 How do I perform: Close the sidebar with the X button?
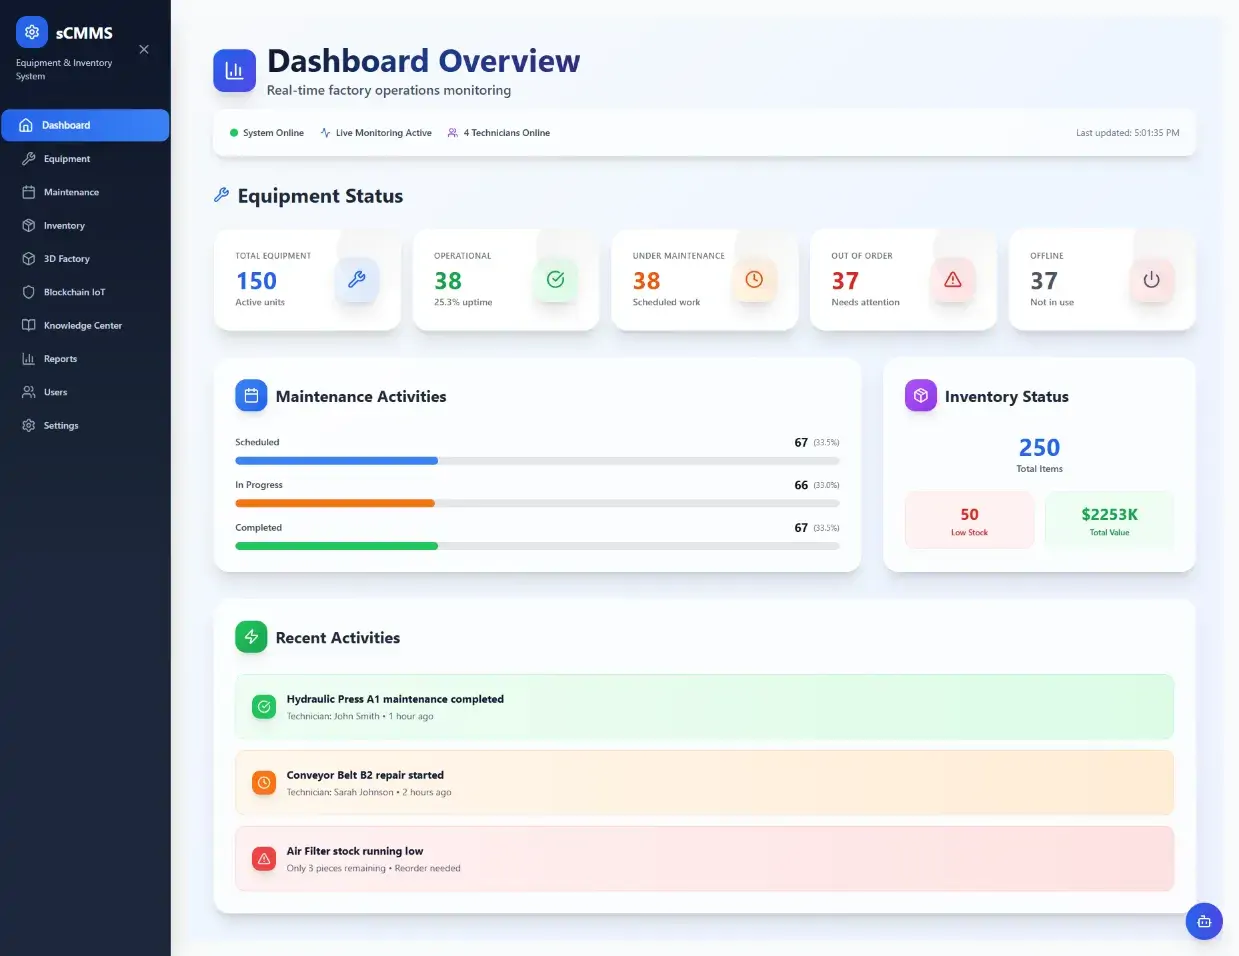pyautogui.click(x=144, y=49)
